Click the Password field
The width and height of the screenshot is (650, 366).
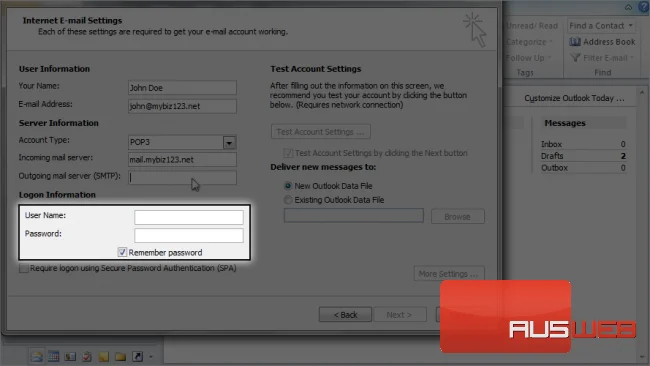click(189, 235)
